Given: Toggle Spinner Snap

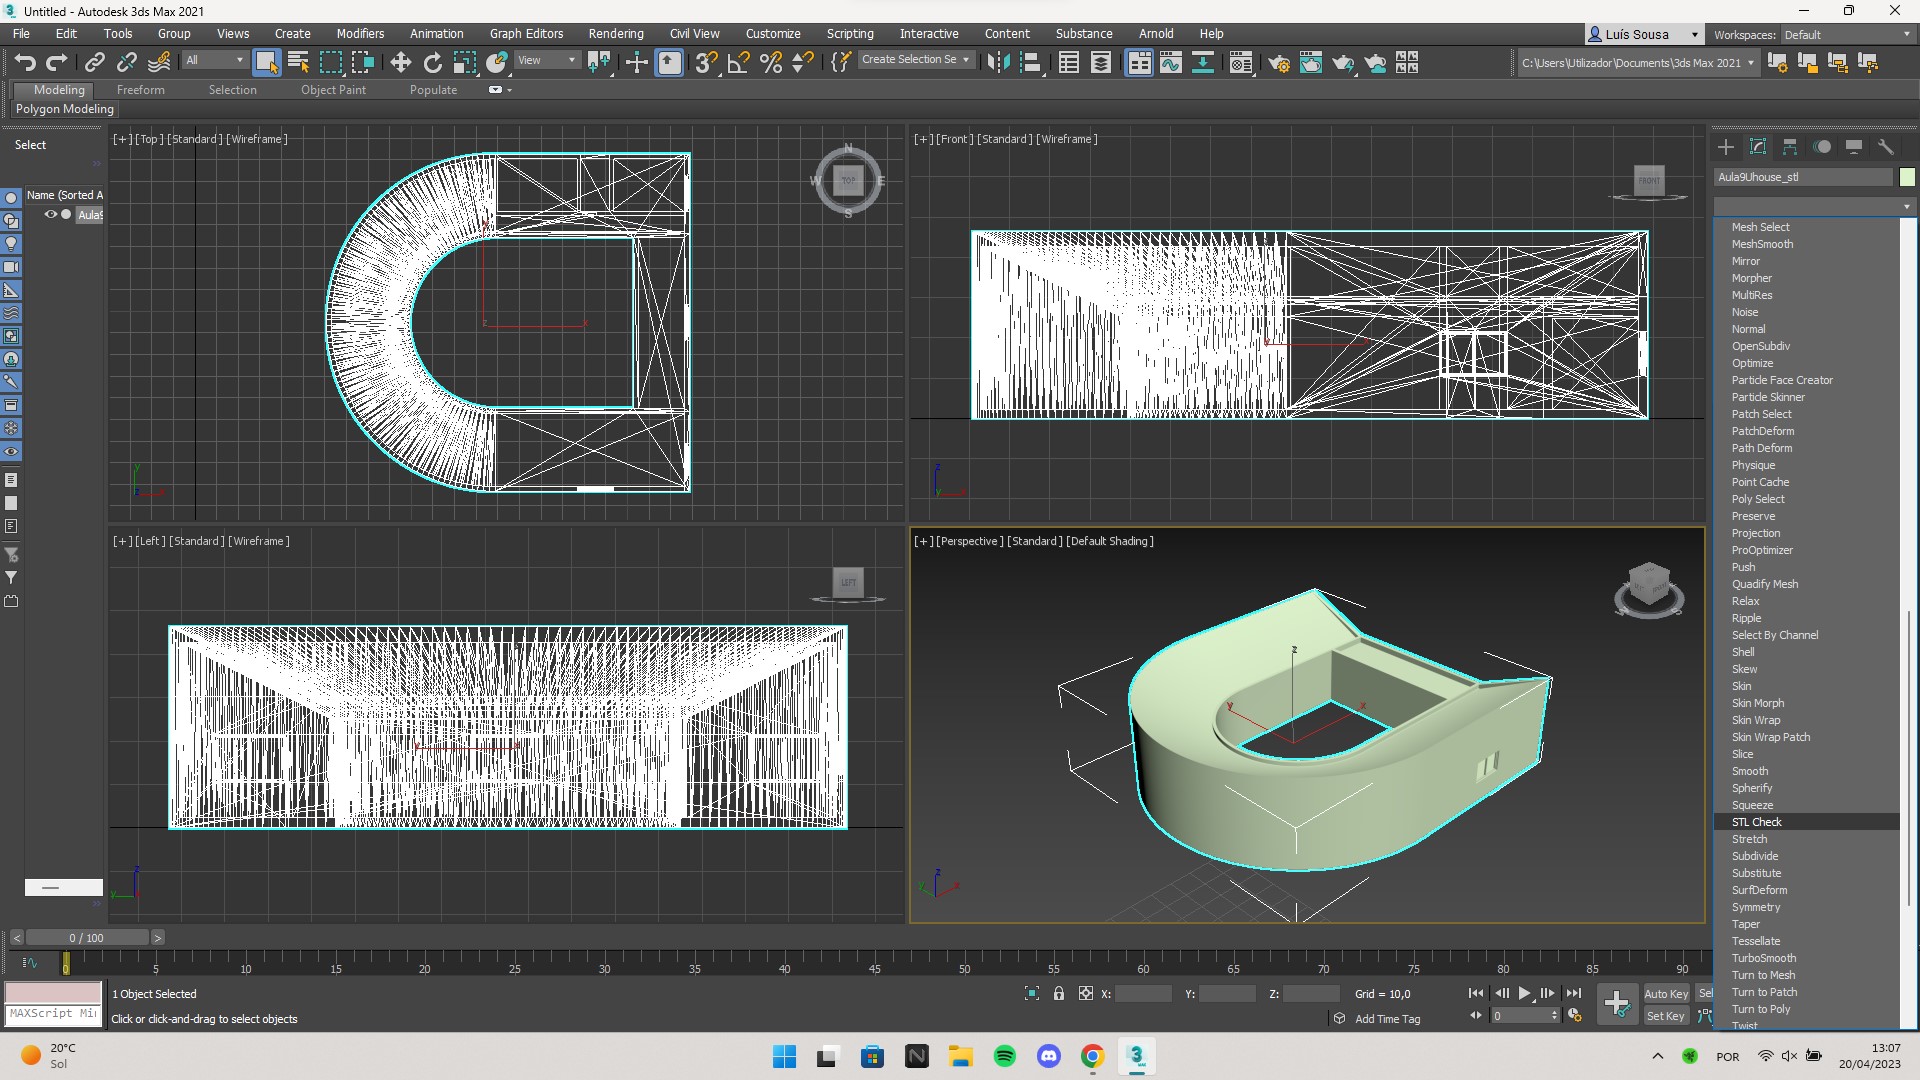Looking at the screenshot, I should point(802,63).
